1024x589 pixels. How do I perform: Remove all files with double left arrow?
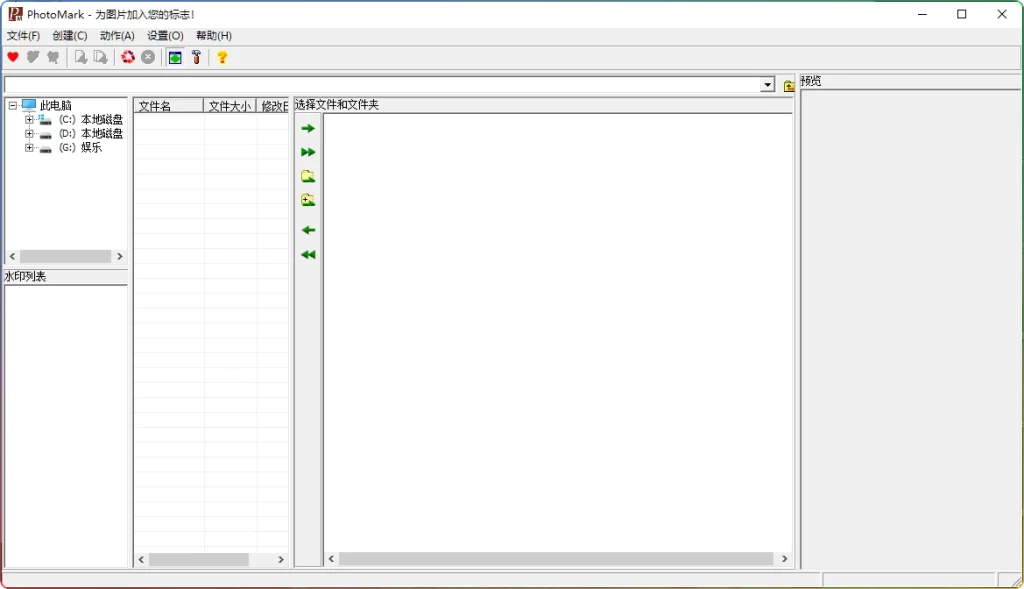point(308,255)
